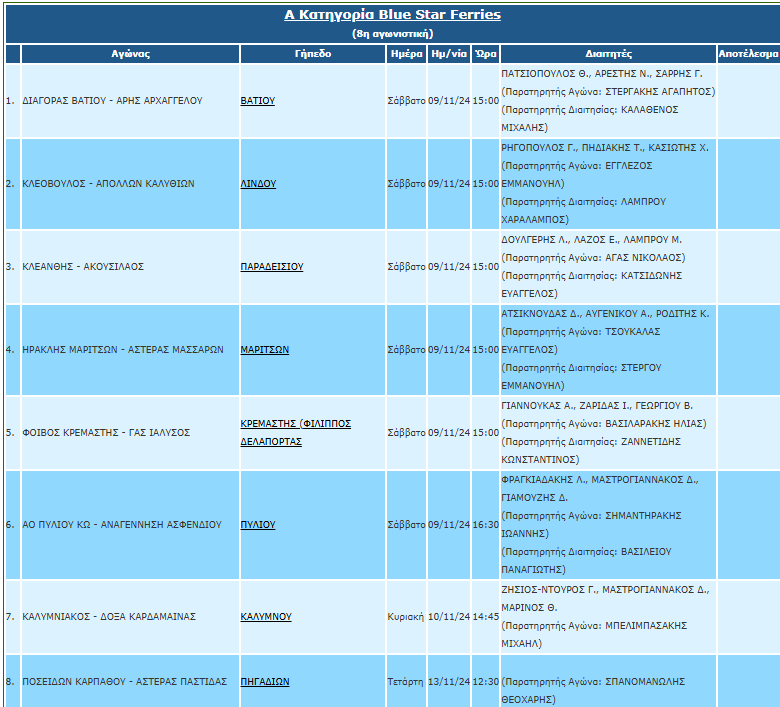
Task: Click date 09/11/24 in ΔΙΑΓΟΡΑΣ ΒΑΤΙΟΥ row
Action: point(449,101)
